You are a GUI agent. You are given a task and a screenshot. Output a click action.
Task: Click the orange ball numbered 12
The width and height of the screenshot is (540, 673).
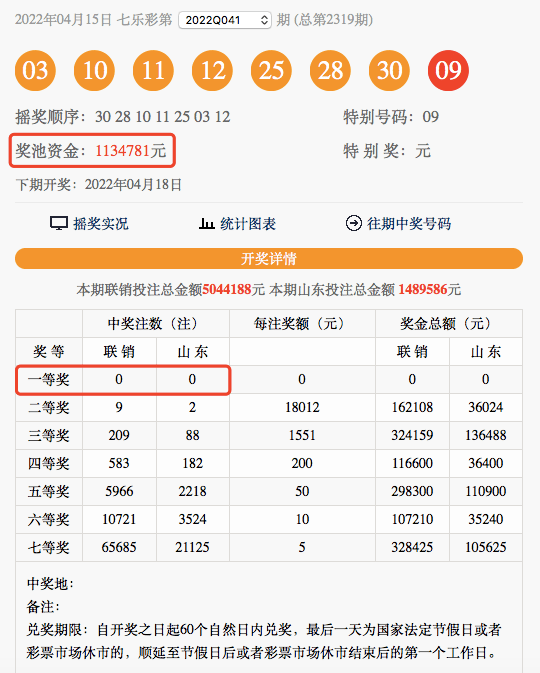[x=212, y=70]
